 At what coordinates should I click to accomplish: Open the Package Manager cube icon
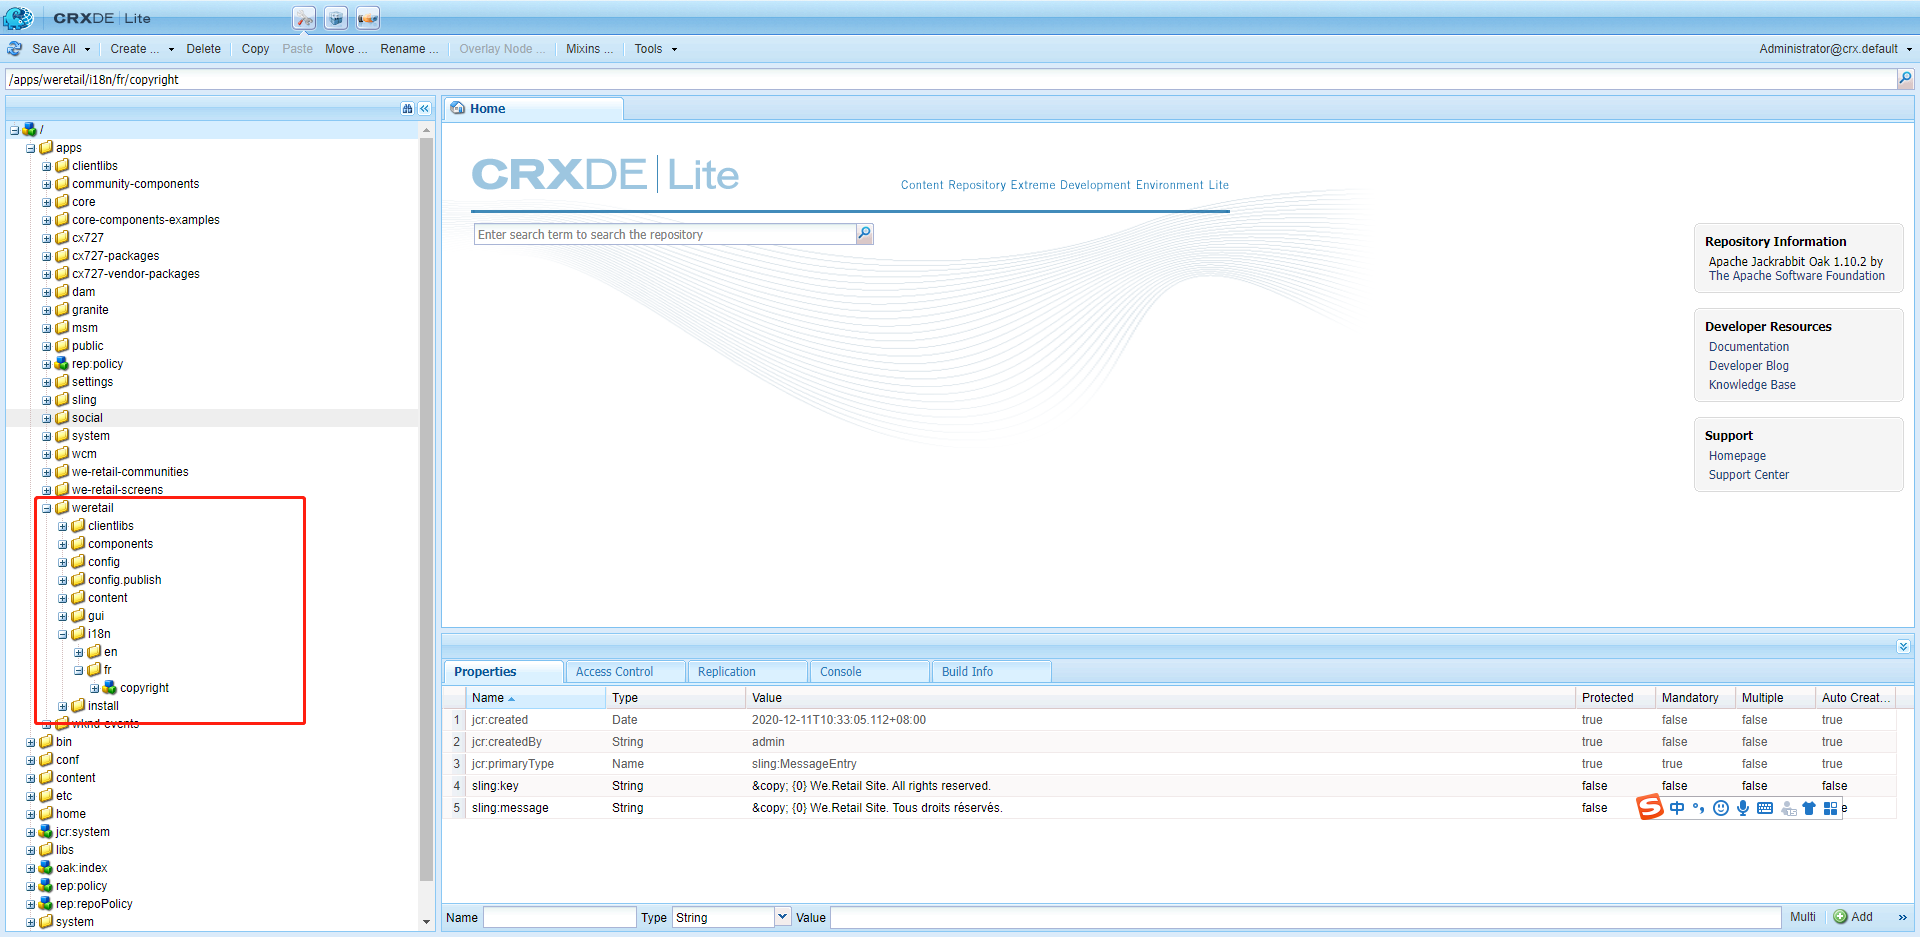[x=336, y=18]
